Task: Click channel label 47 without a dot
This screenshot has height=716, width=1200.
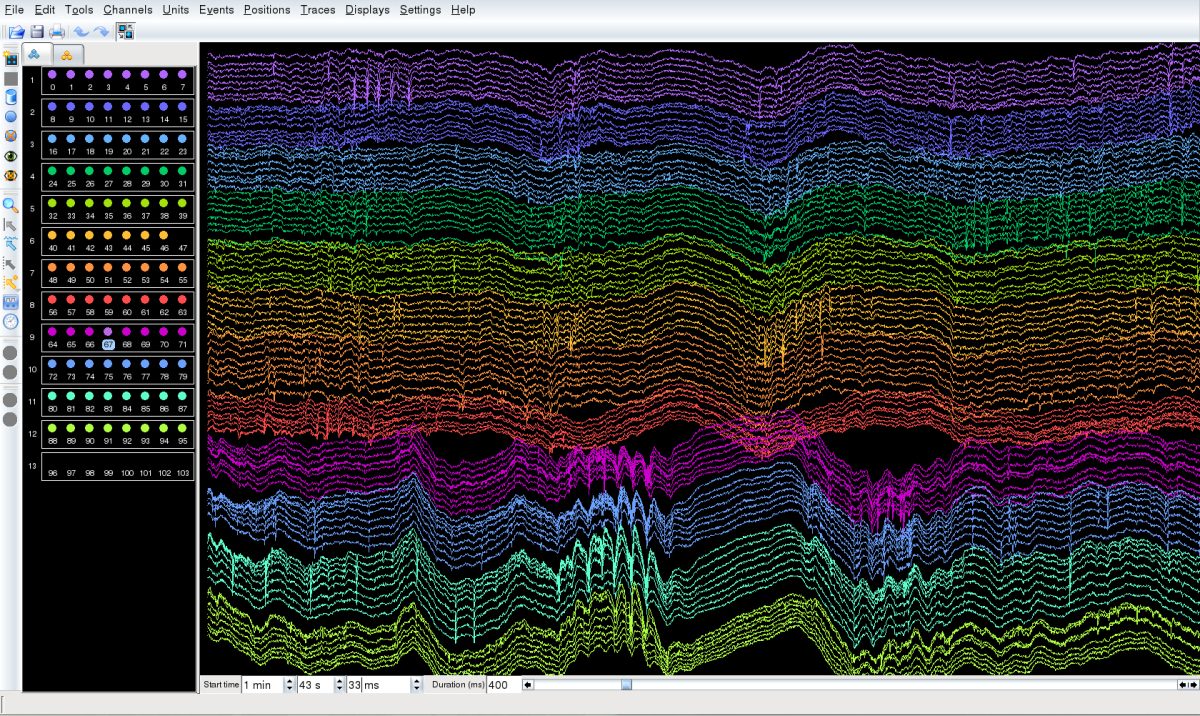Action: 183,248
